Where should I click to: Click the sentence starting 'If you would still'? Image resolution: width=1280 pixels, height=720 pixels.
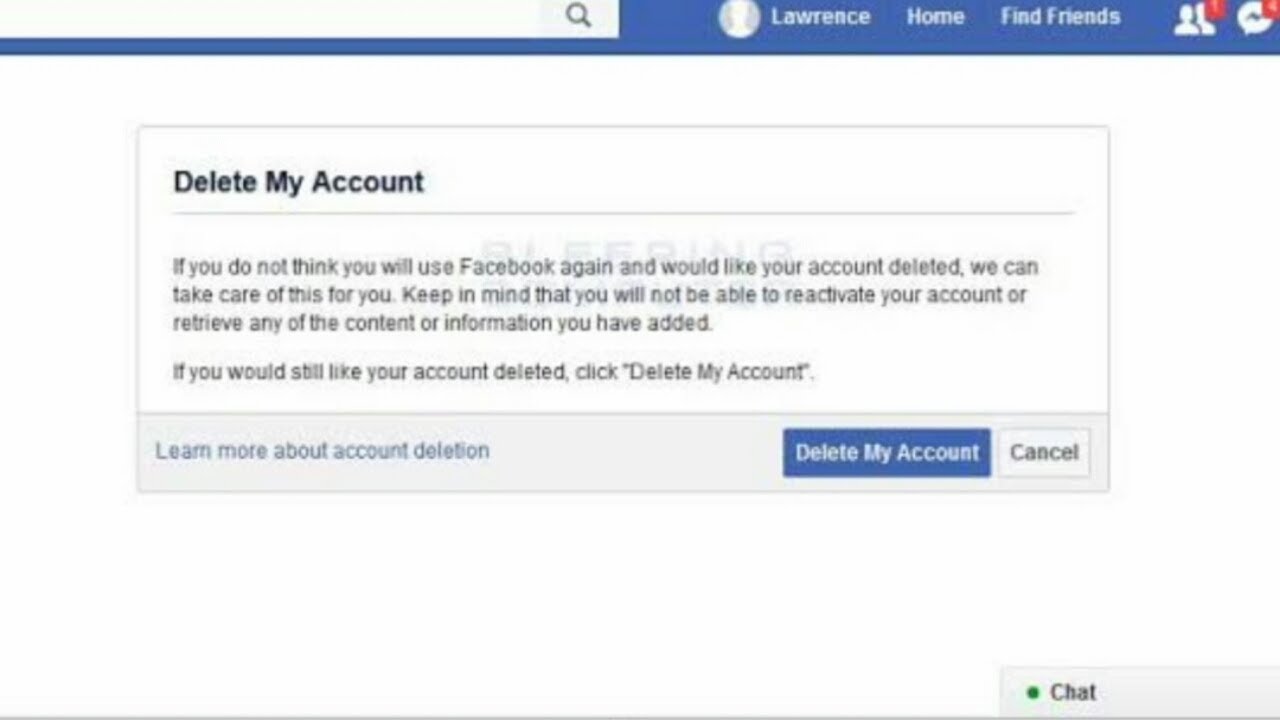[493, 372]
